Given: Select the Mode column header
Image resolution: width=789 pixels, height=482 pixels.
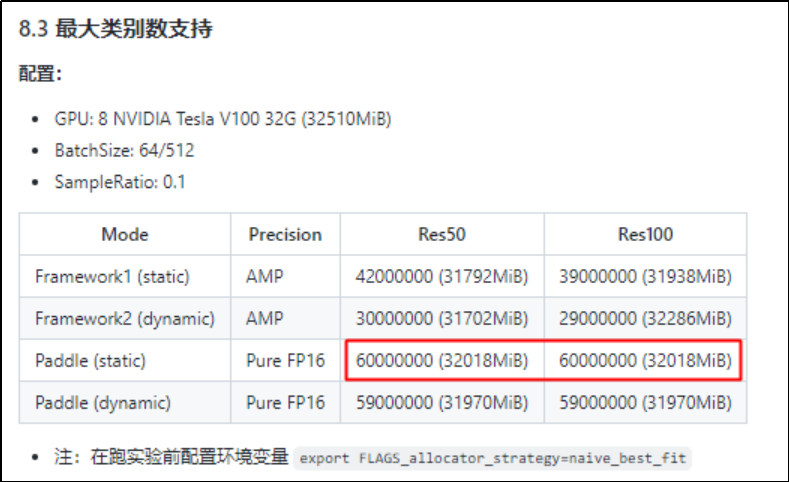Looking at the screenshot, I should (x=125, y=234).
